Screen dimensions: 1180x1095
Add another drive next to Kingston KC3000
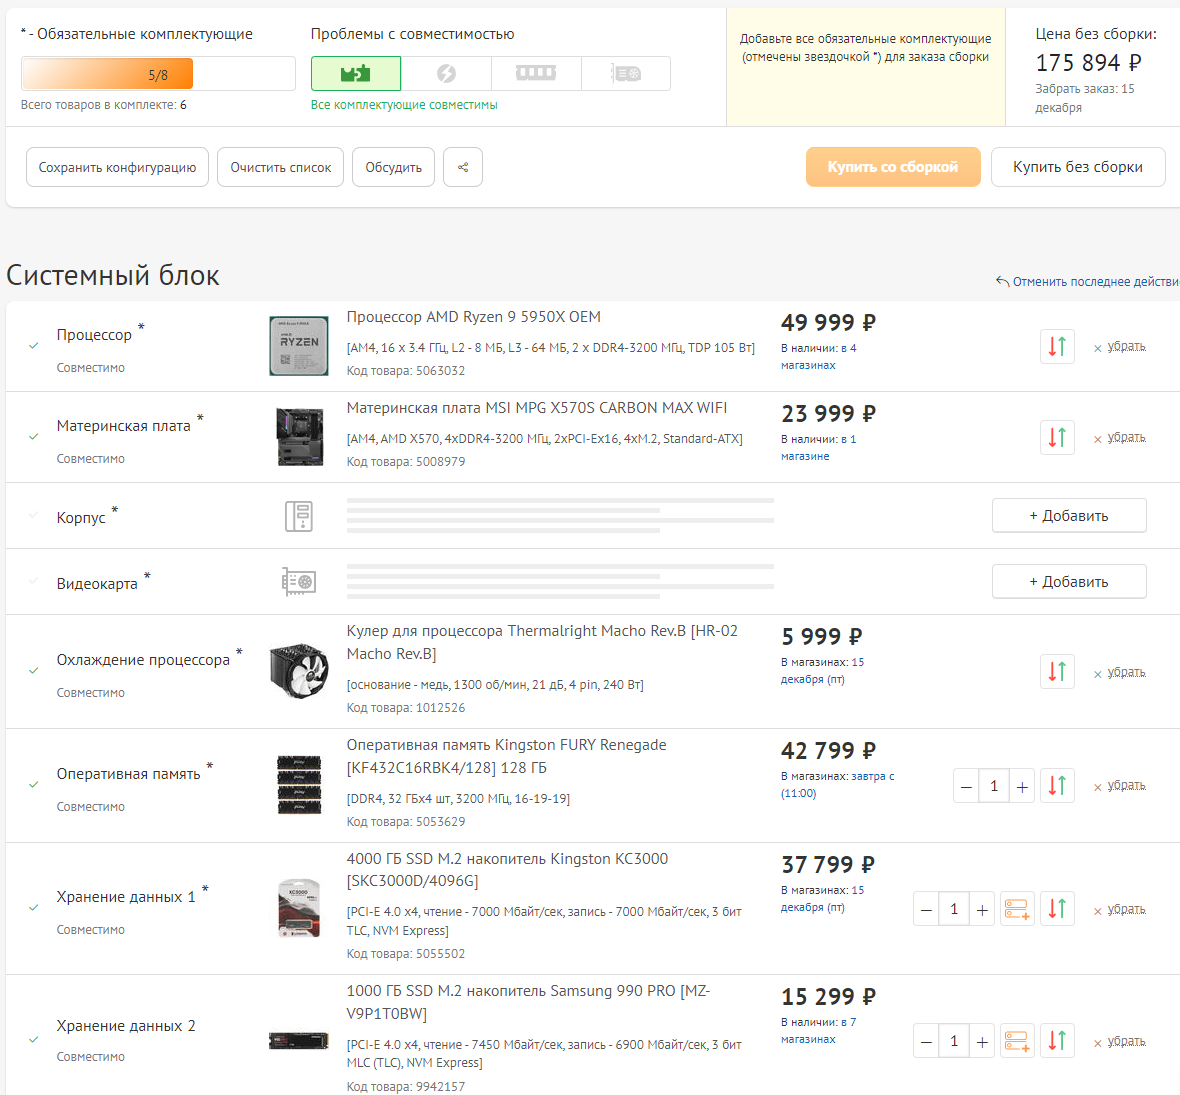[1017, 909]
